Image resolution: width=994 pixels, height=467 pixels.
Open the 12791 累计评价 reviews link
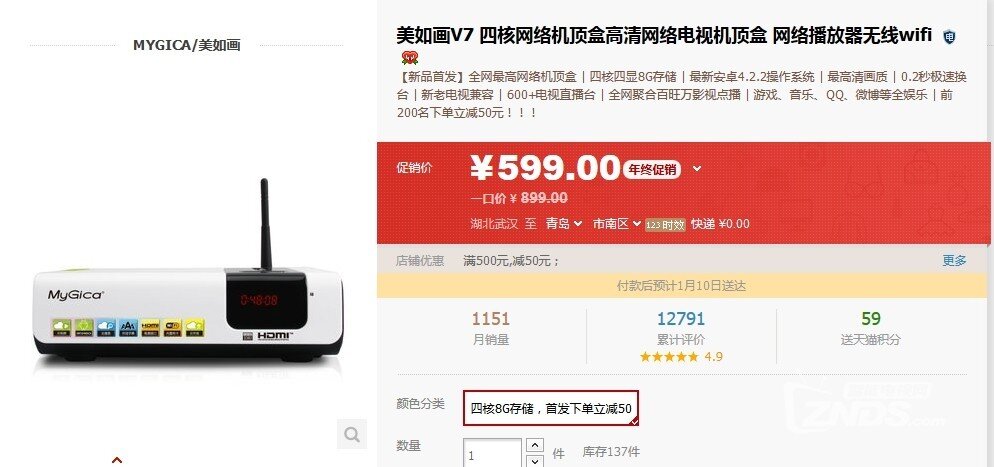click(x=681, y=328)
